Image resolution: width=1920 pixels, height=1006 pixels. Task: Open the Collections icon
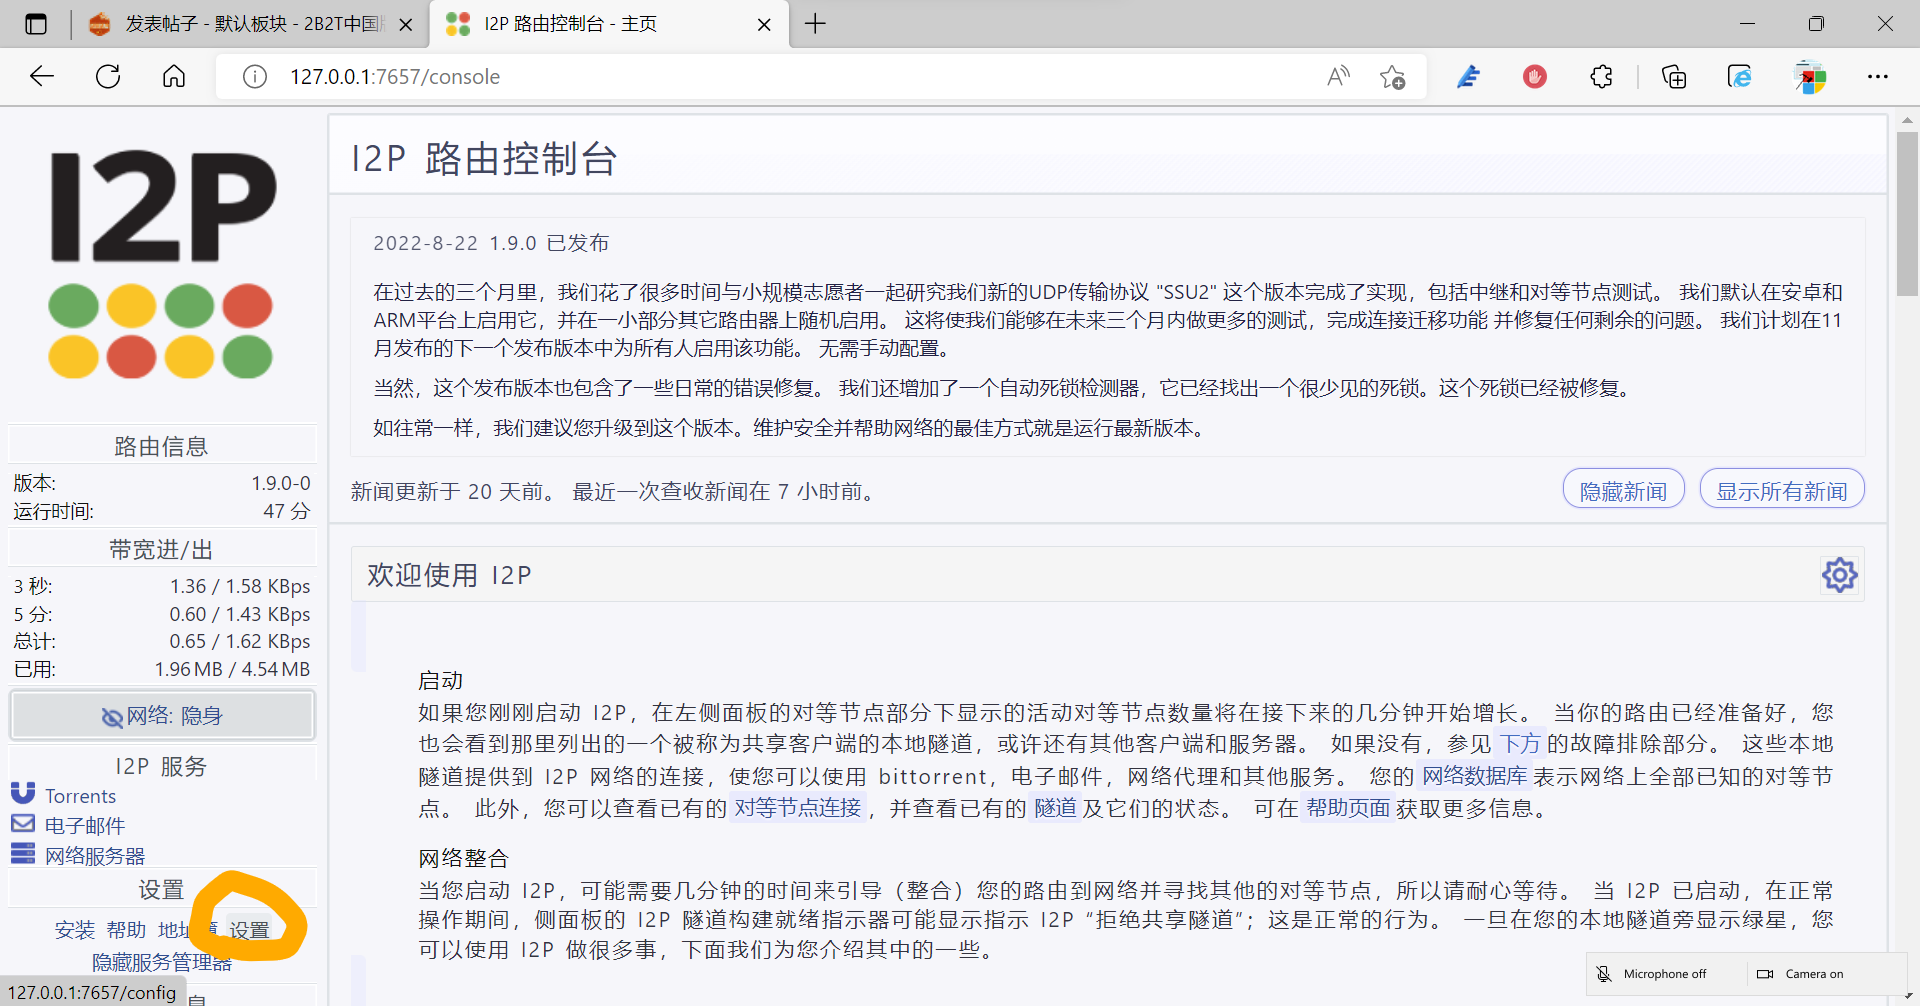click(1674, 76)
